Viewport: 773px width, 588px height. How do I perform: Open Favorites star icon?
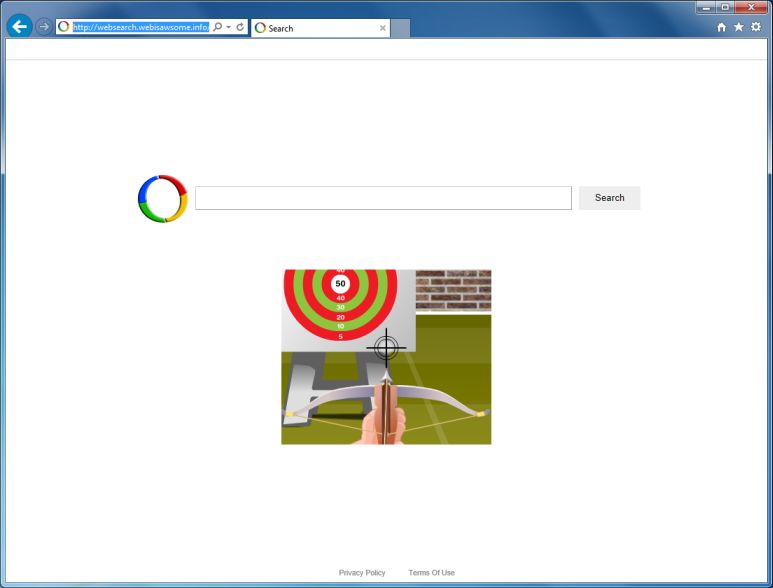[x=738, y=27]
